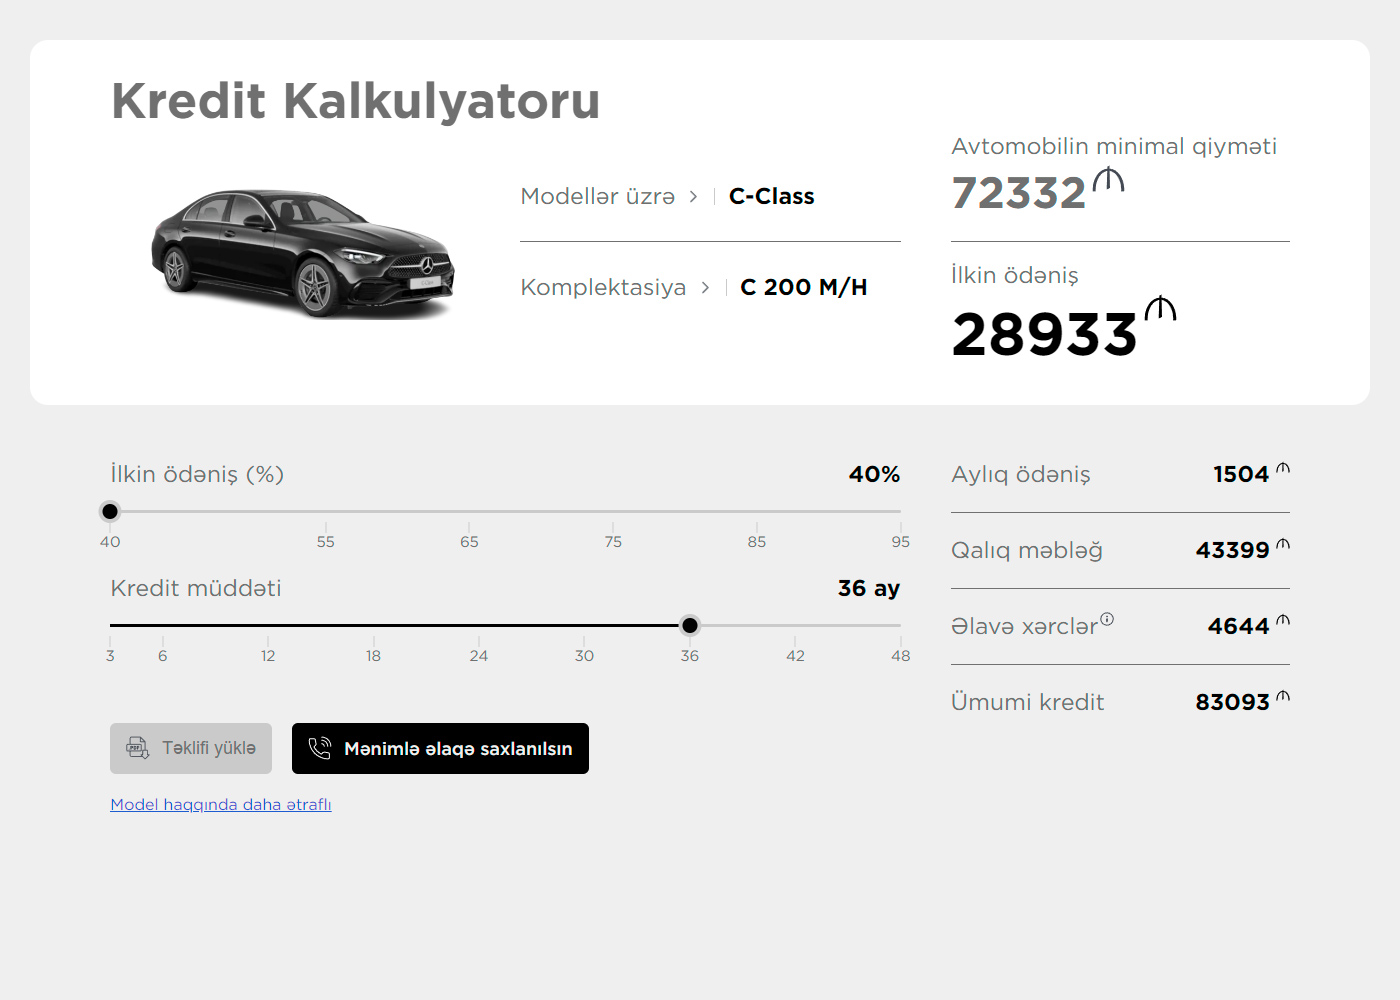Open the C 200 M/H trim dropdown
Viewport: 1400px width, 1000px height.
[x=803, y=288]
